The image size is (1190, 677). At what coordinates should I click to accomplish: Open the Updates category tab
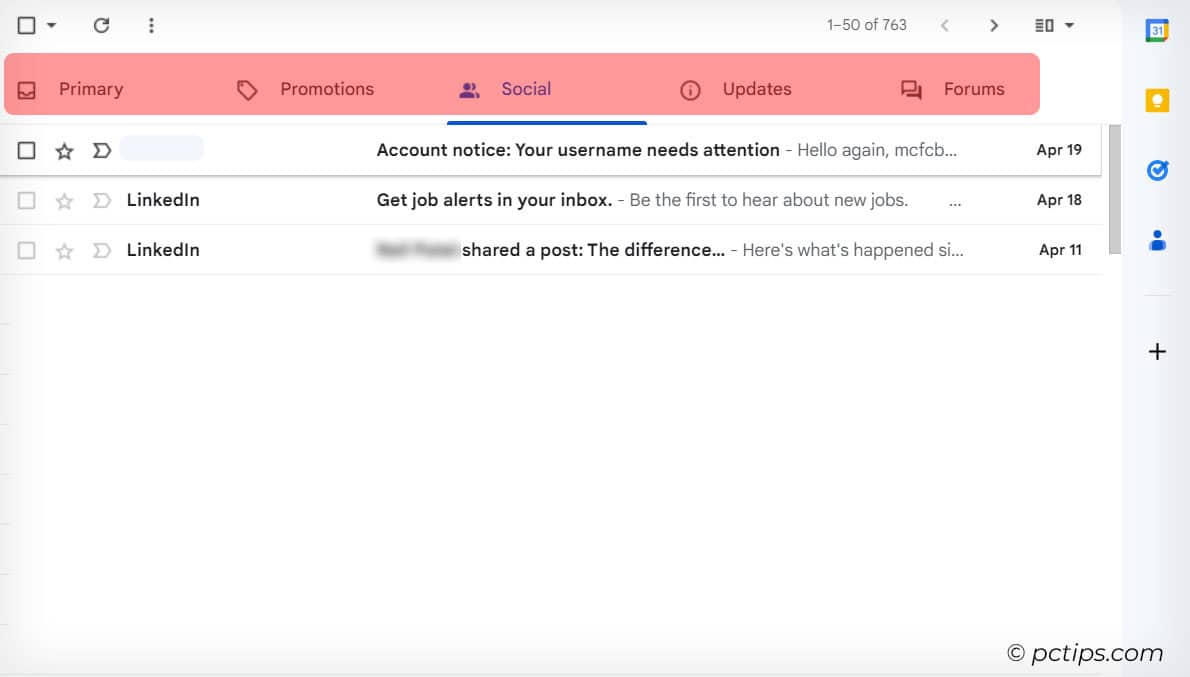757,88
